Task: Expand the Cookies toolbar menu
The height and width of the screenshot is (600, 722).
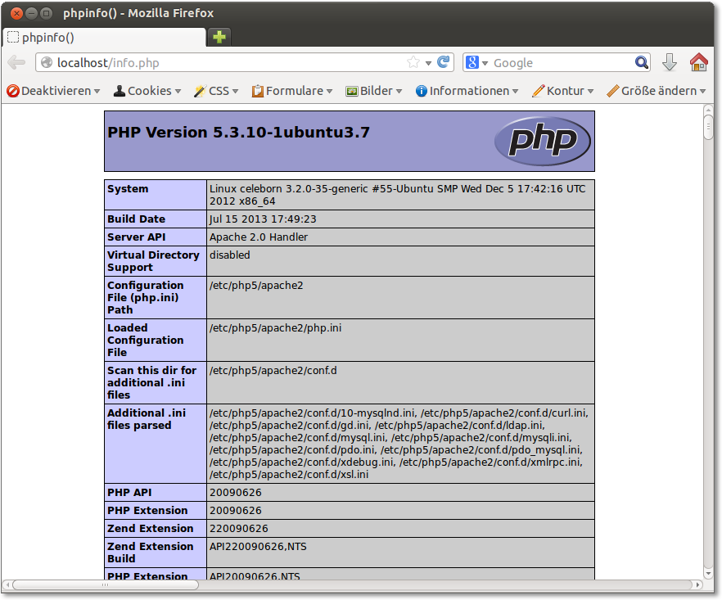Action: coord(147,91)
